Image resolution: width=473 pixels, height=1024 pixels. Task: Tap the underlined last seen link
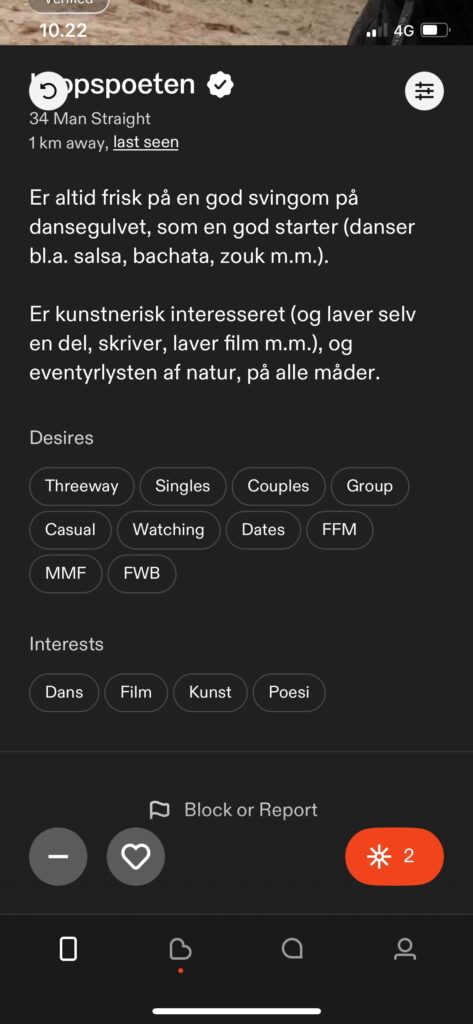[x=146, y=142]
